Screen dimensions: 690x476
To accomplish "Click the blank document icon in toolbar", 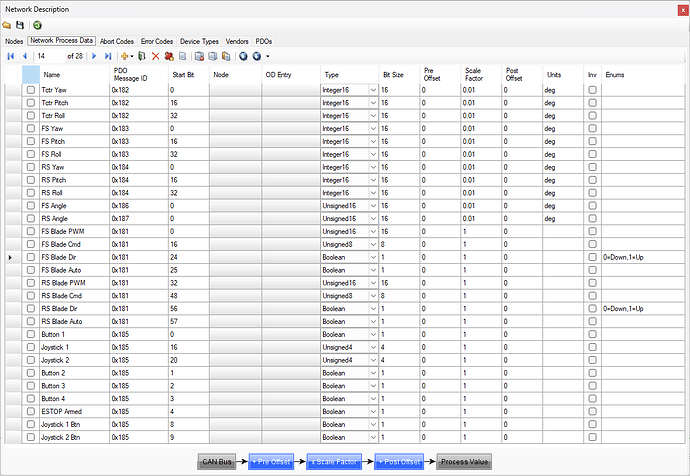I will 182,56.
